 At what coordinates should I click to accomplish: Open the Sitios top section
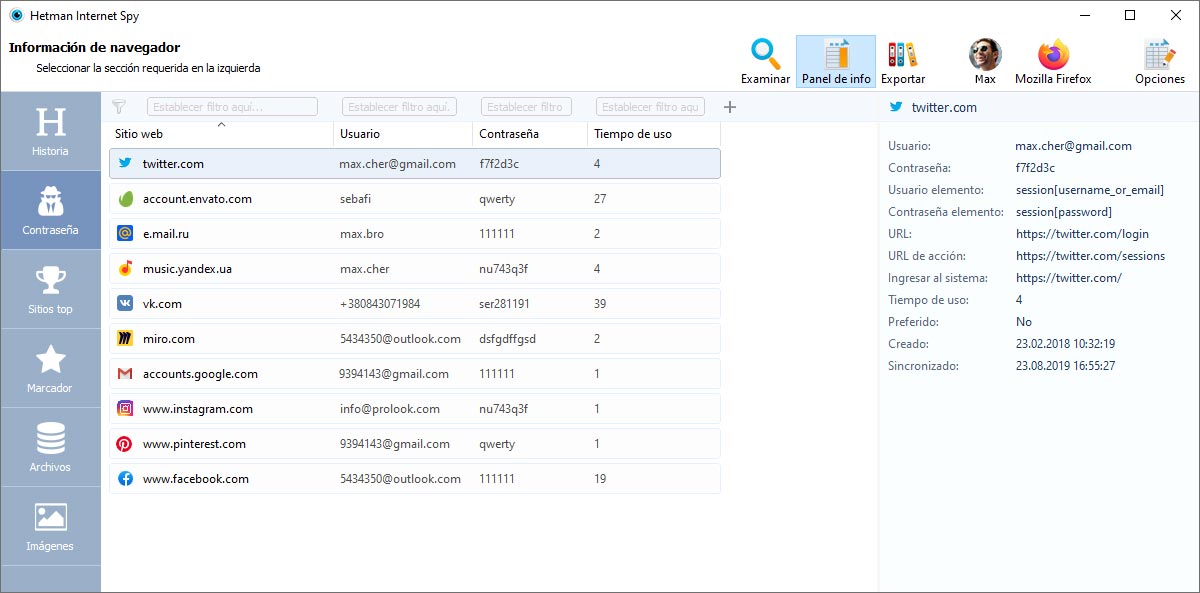pos(51,289)
